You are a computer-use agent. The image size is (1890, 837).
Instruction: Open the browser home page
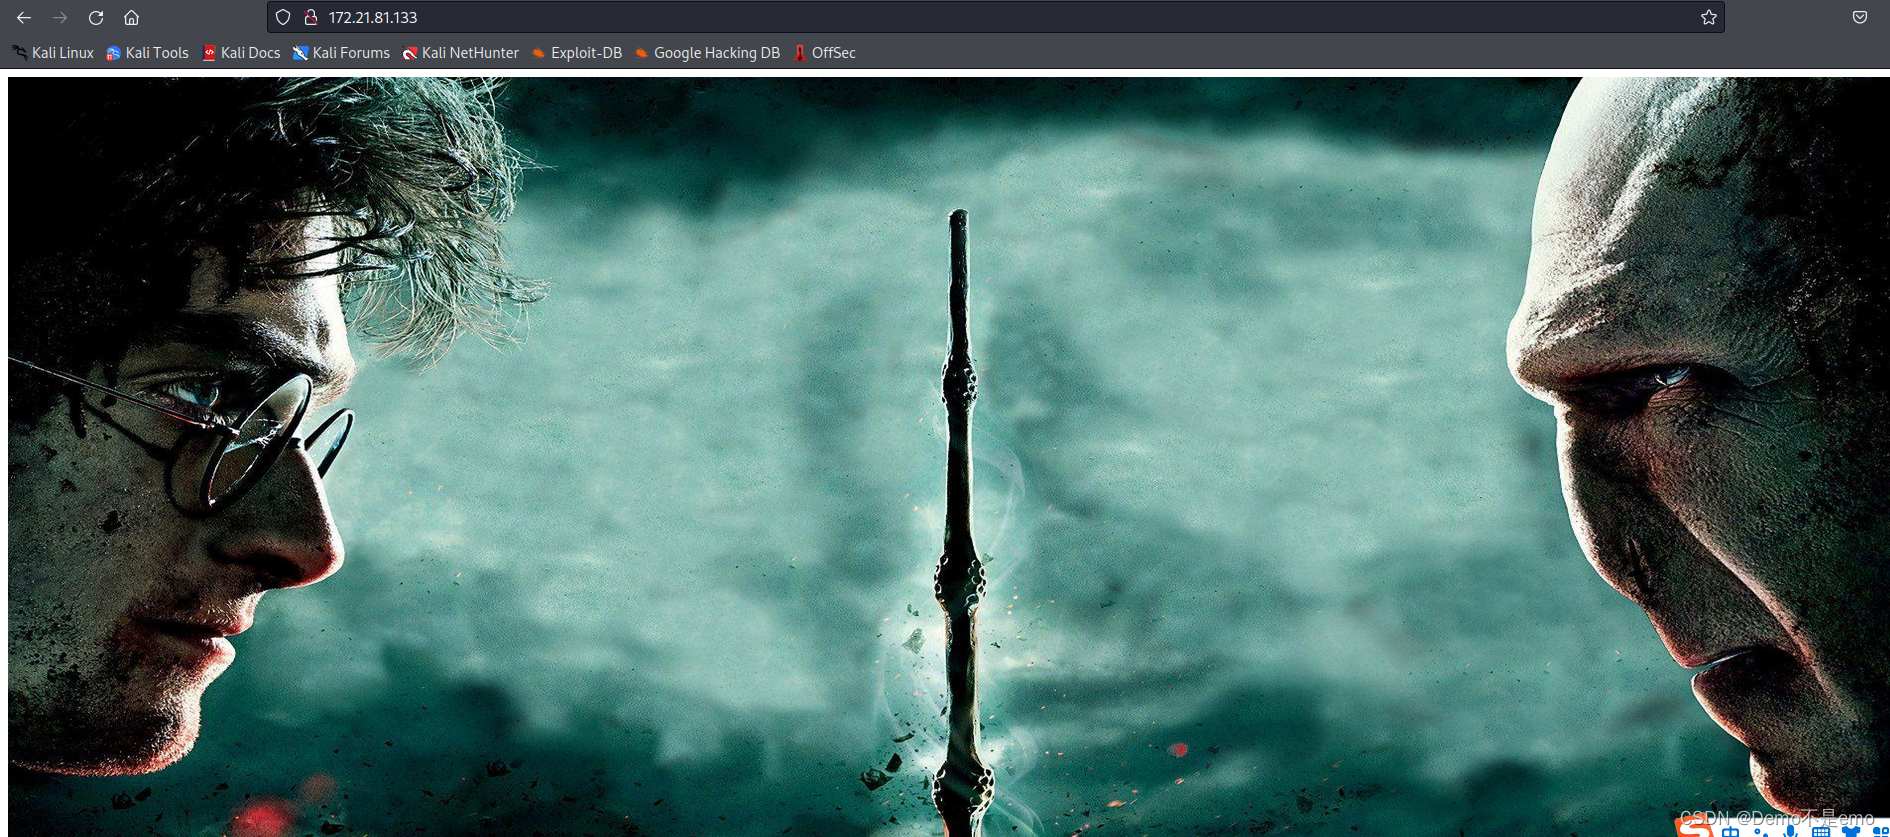click(131, 18)
